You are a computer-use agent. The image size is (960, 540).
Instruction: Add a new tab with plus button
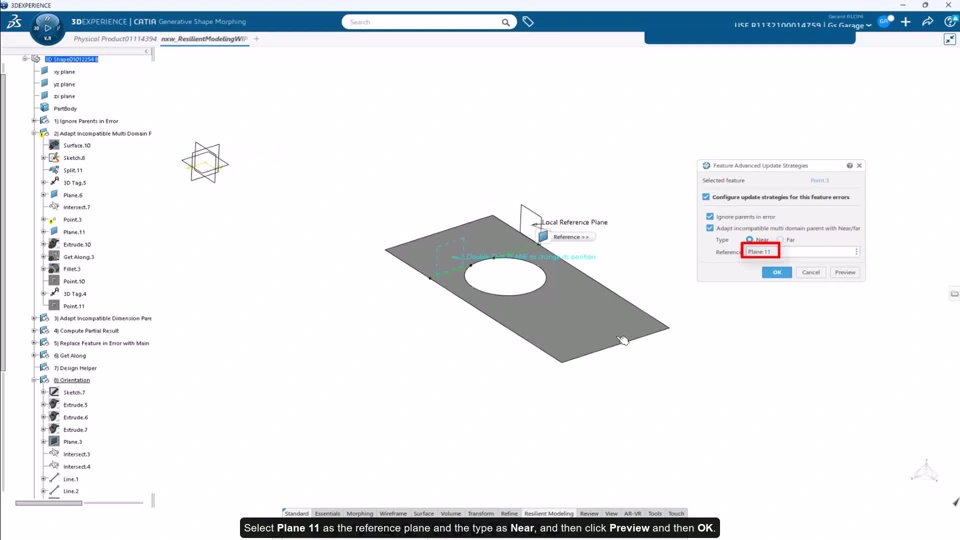click(257, 39)
